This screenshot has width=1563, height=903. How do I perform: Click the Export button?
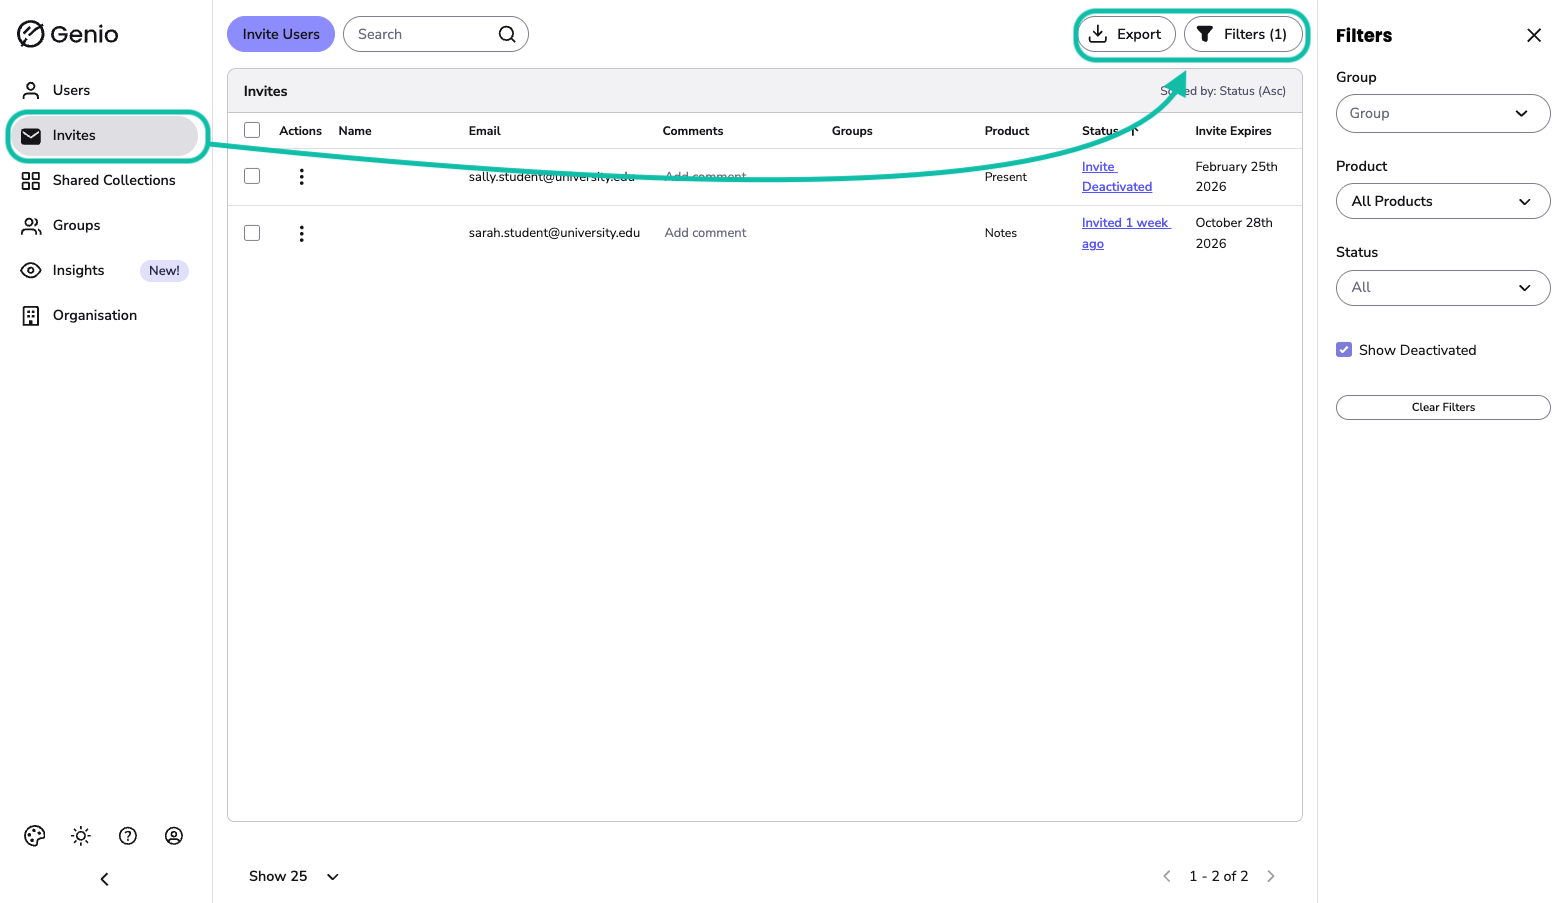point(1126,34)
